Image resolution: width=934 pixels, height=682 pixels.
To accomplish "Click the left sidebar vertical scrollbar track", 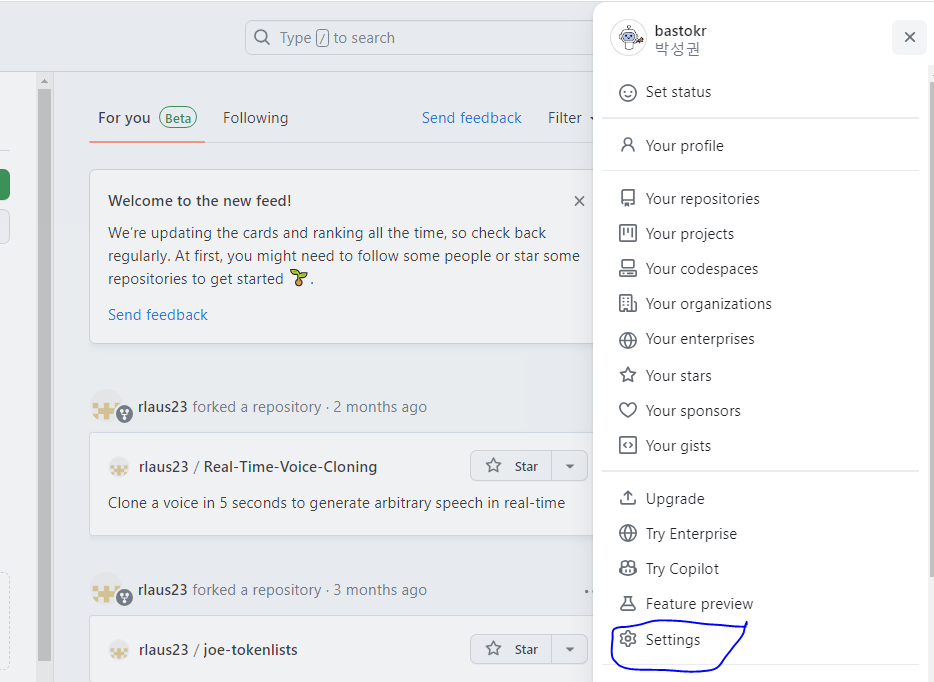I will [44, 375].
